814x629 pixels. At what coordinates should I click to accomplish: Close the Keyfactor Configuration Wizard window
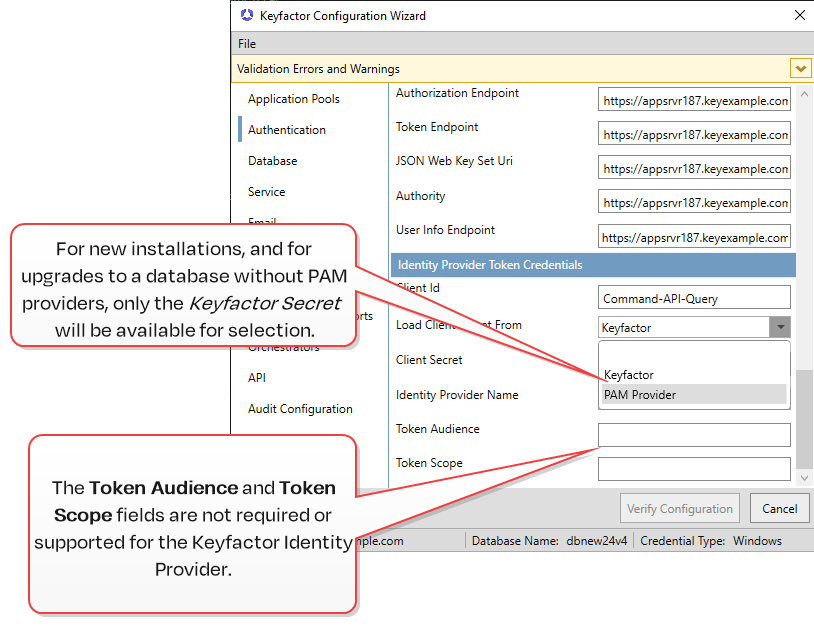click(799, 15)
